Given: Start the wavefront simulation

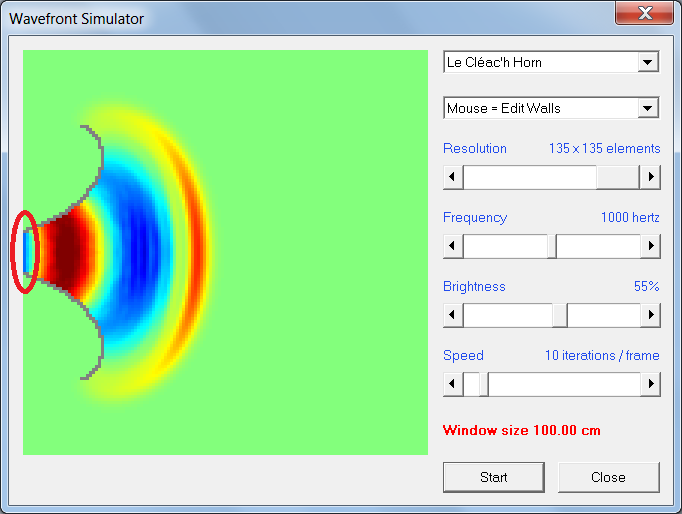Looking at the screenshot, I should tap(494, 477).
